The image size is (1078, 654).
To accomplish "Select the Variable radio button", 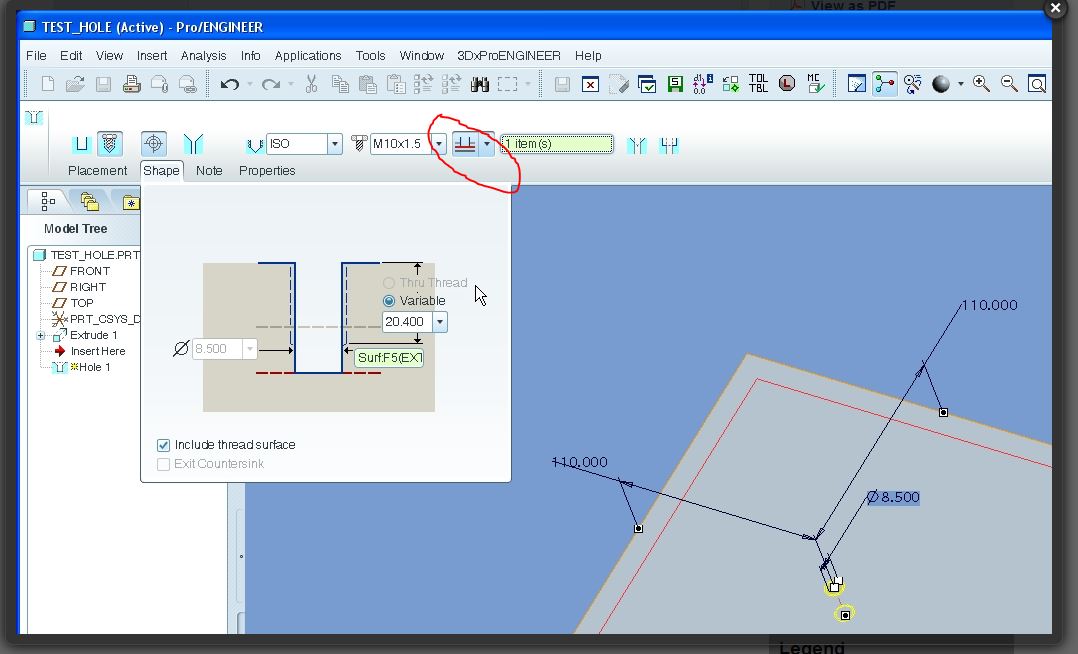I will tap(389, 301).
